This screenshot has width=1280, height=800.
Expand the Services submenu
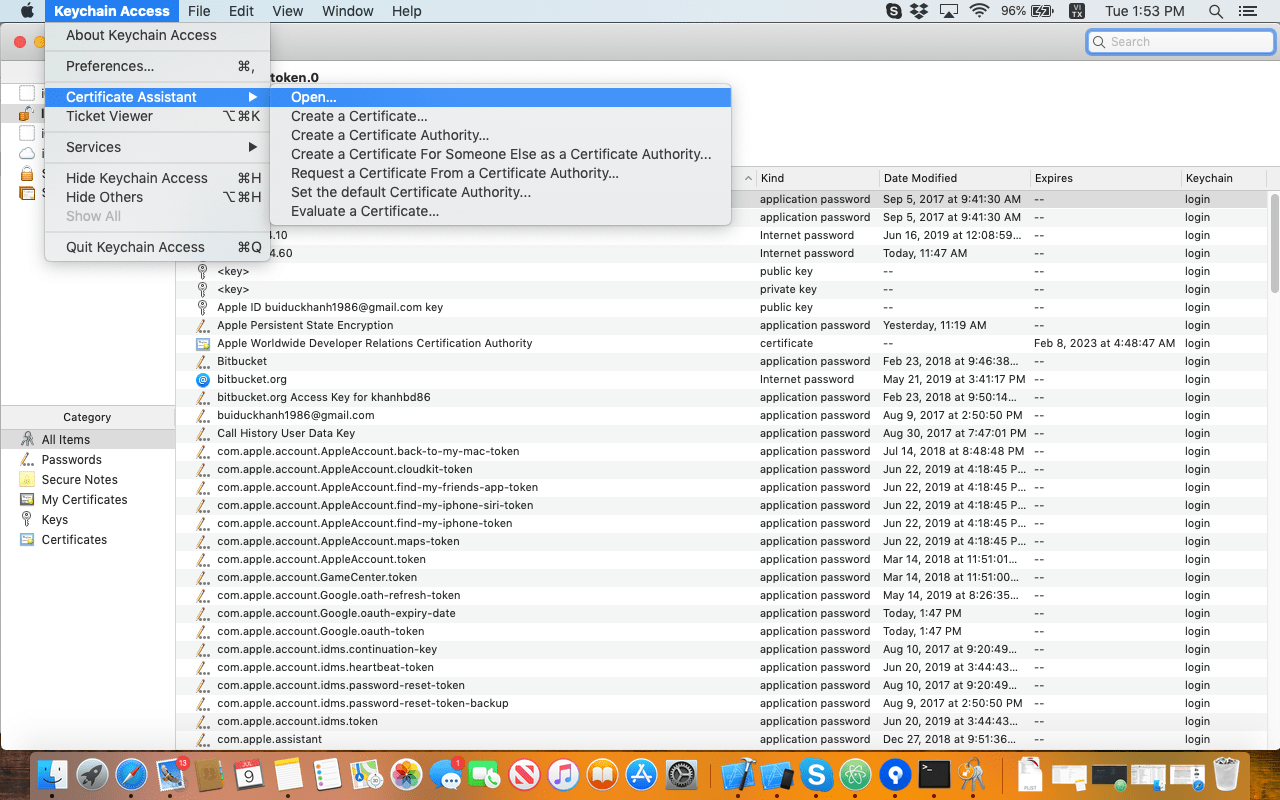coord(157,147)
